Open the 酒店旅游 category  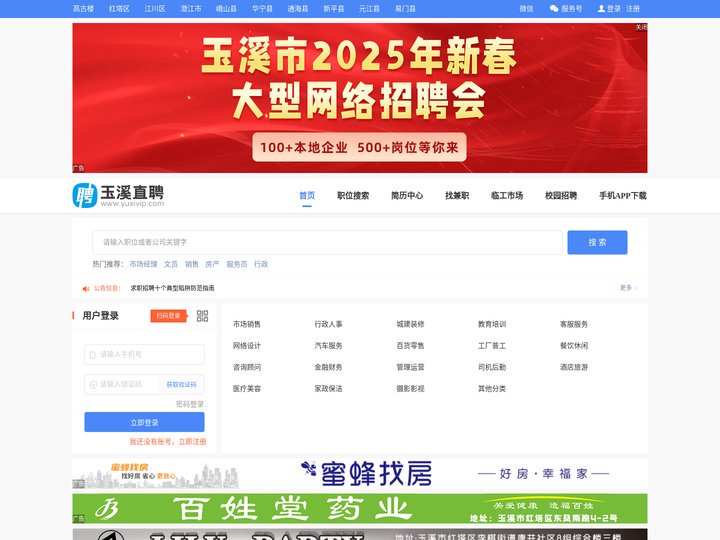574,367
